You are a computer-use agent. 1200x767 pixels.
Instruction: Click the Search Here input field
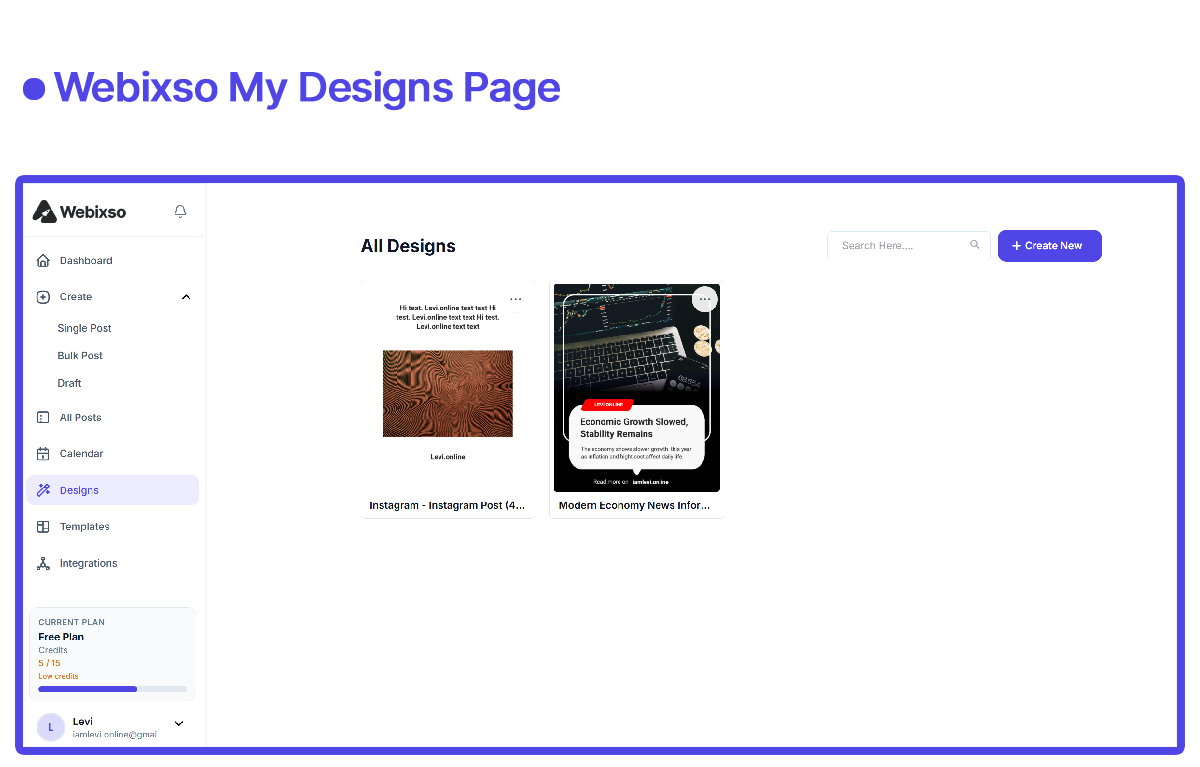click(908, 245)
